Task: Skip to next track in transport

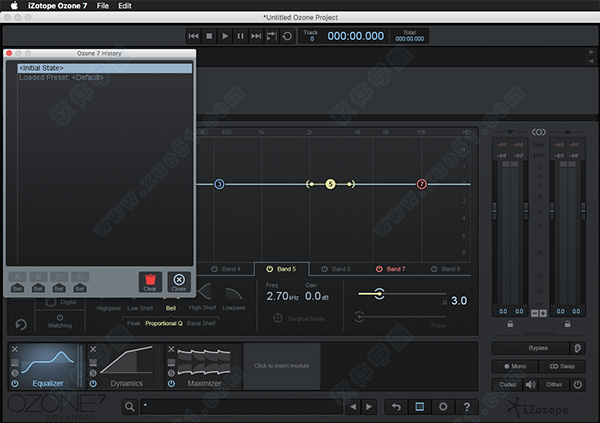Action: (256, 36)
